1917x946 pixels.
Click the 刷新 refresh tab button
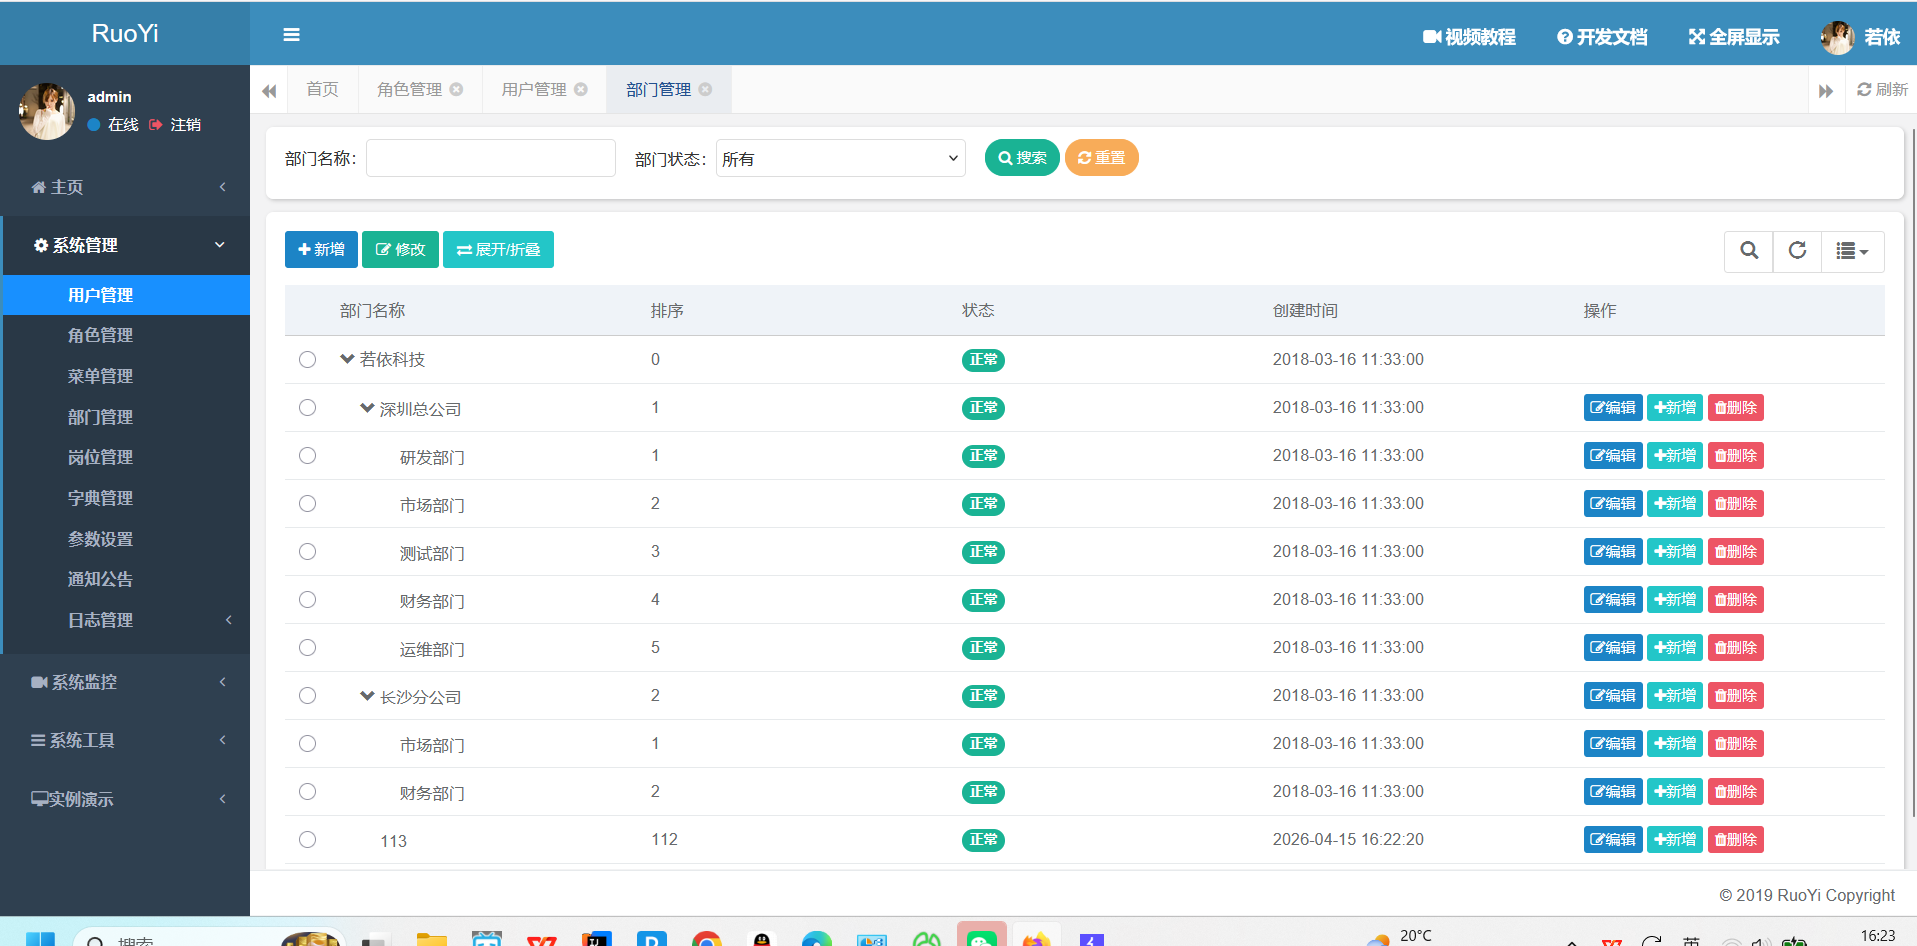click(x=1882, y=90)
